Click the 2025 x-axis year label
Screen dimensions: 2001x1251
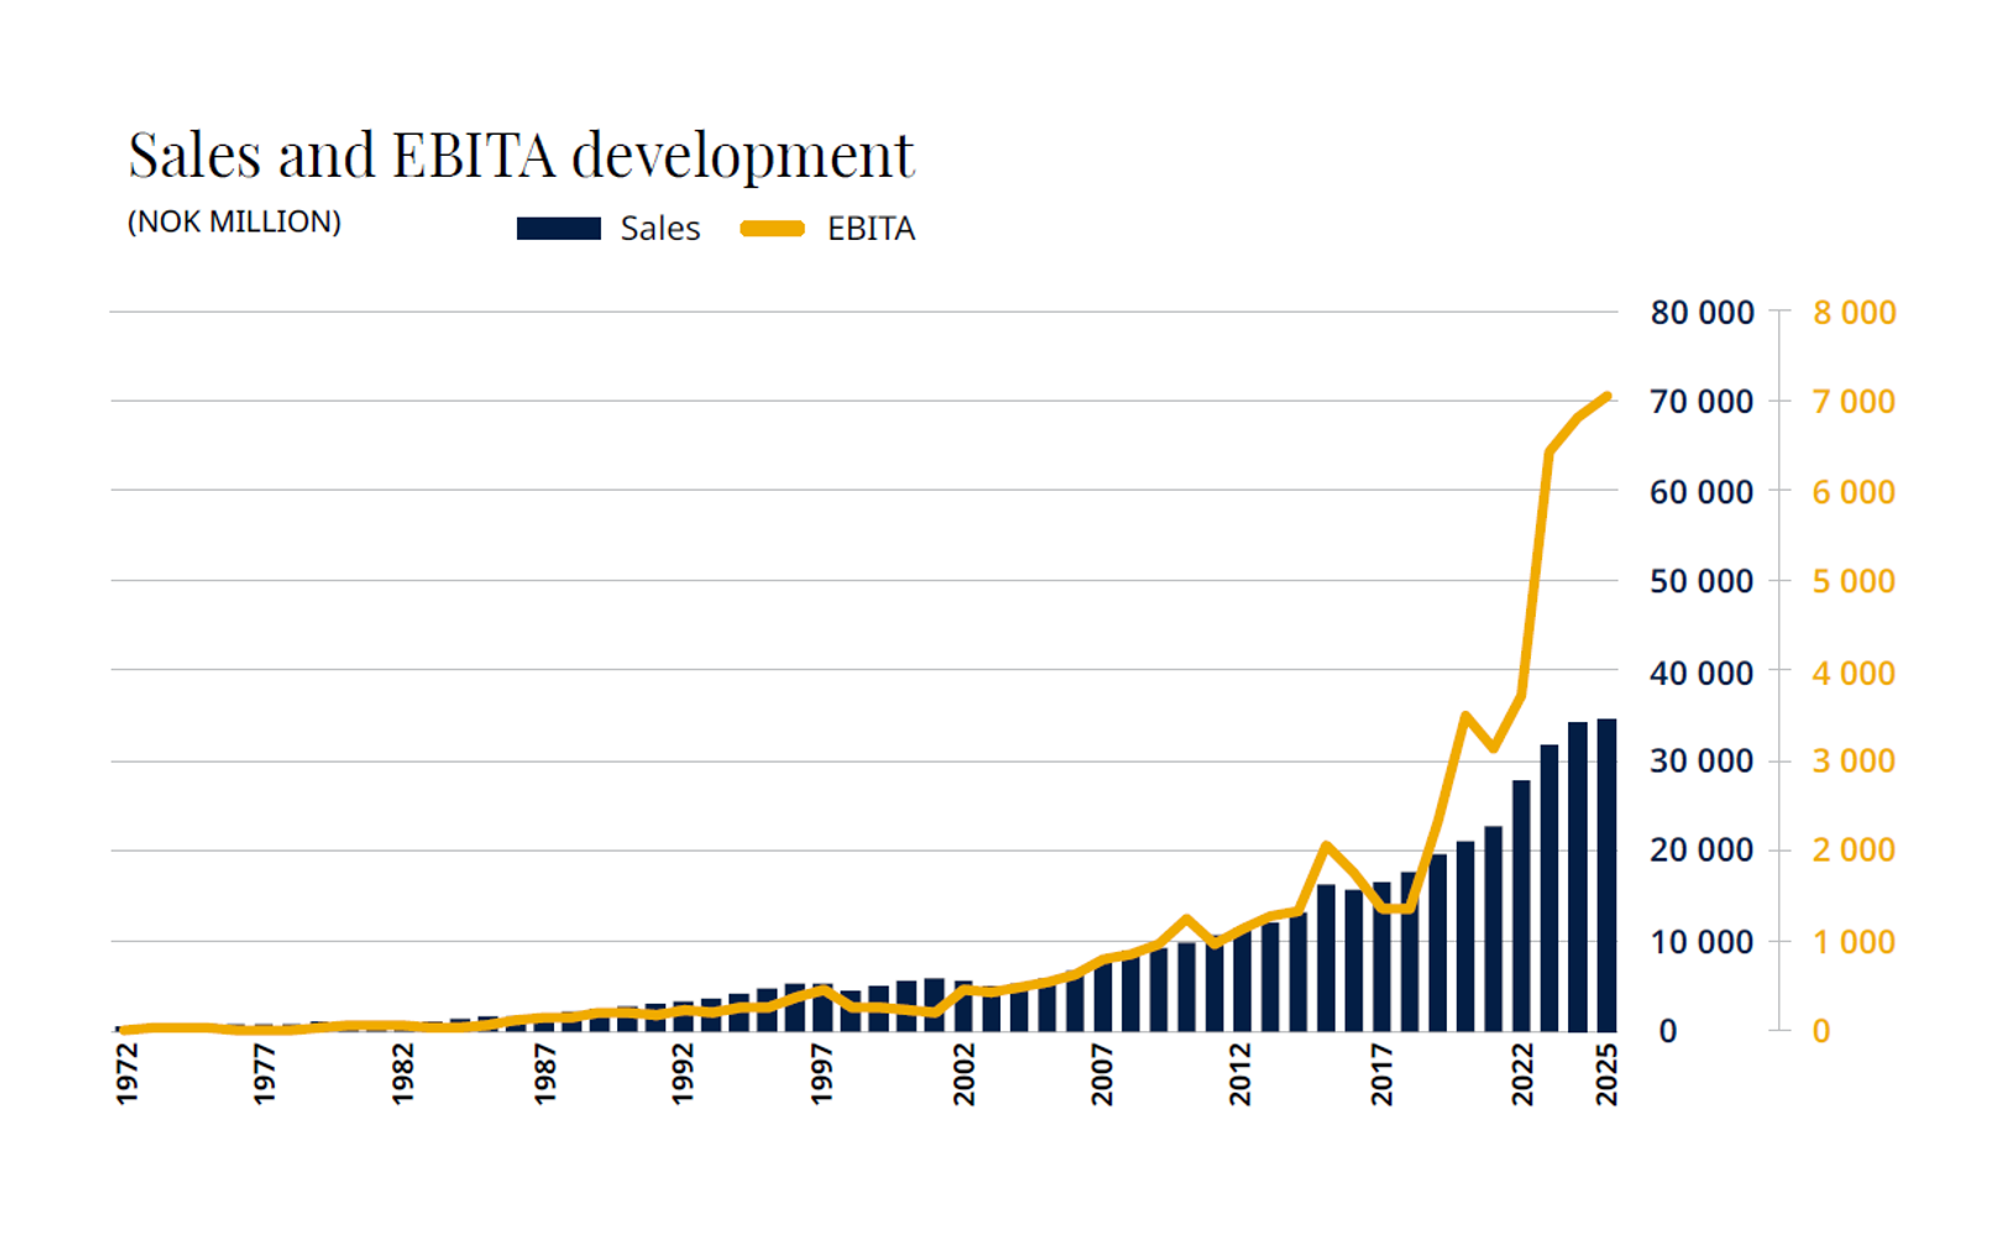click(1606, 1074)
